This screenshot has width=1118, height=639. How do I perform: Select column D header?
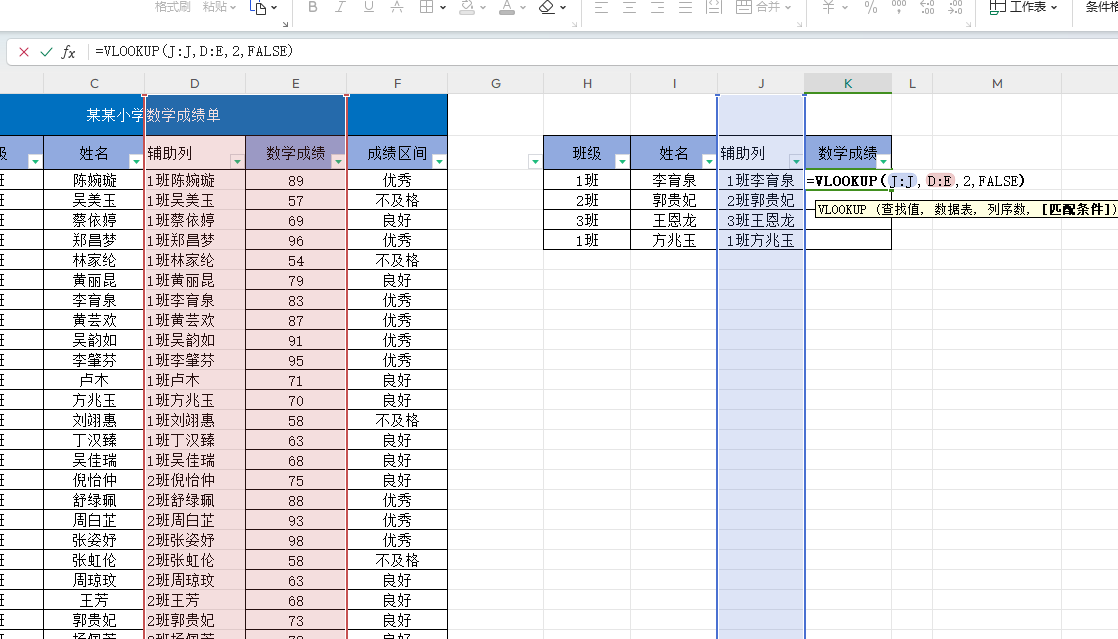click(195, 83)
